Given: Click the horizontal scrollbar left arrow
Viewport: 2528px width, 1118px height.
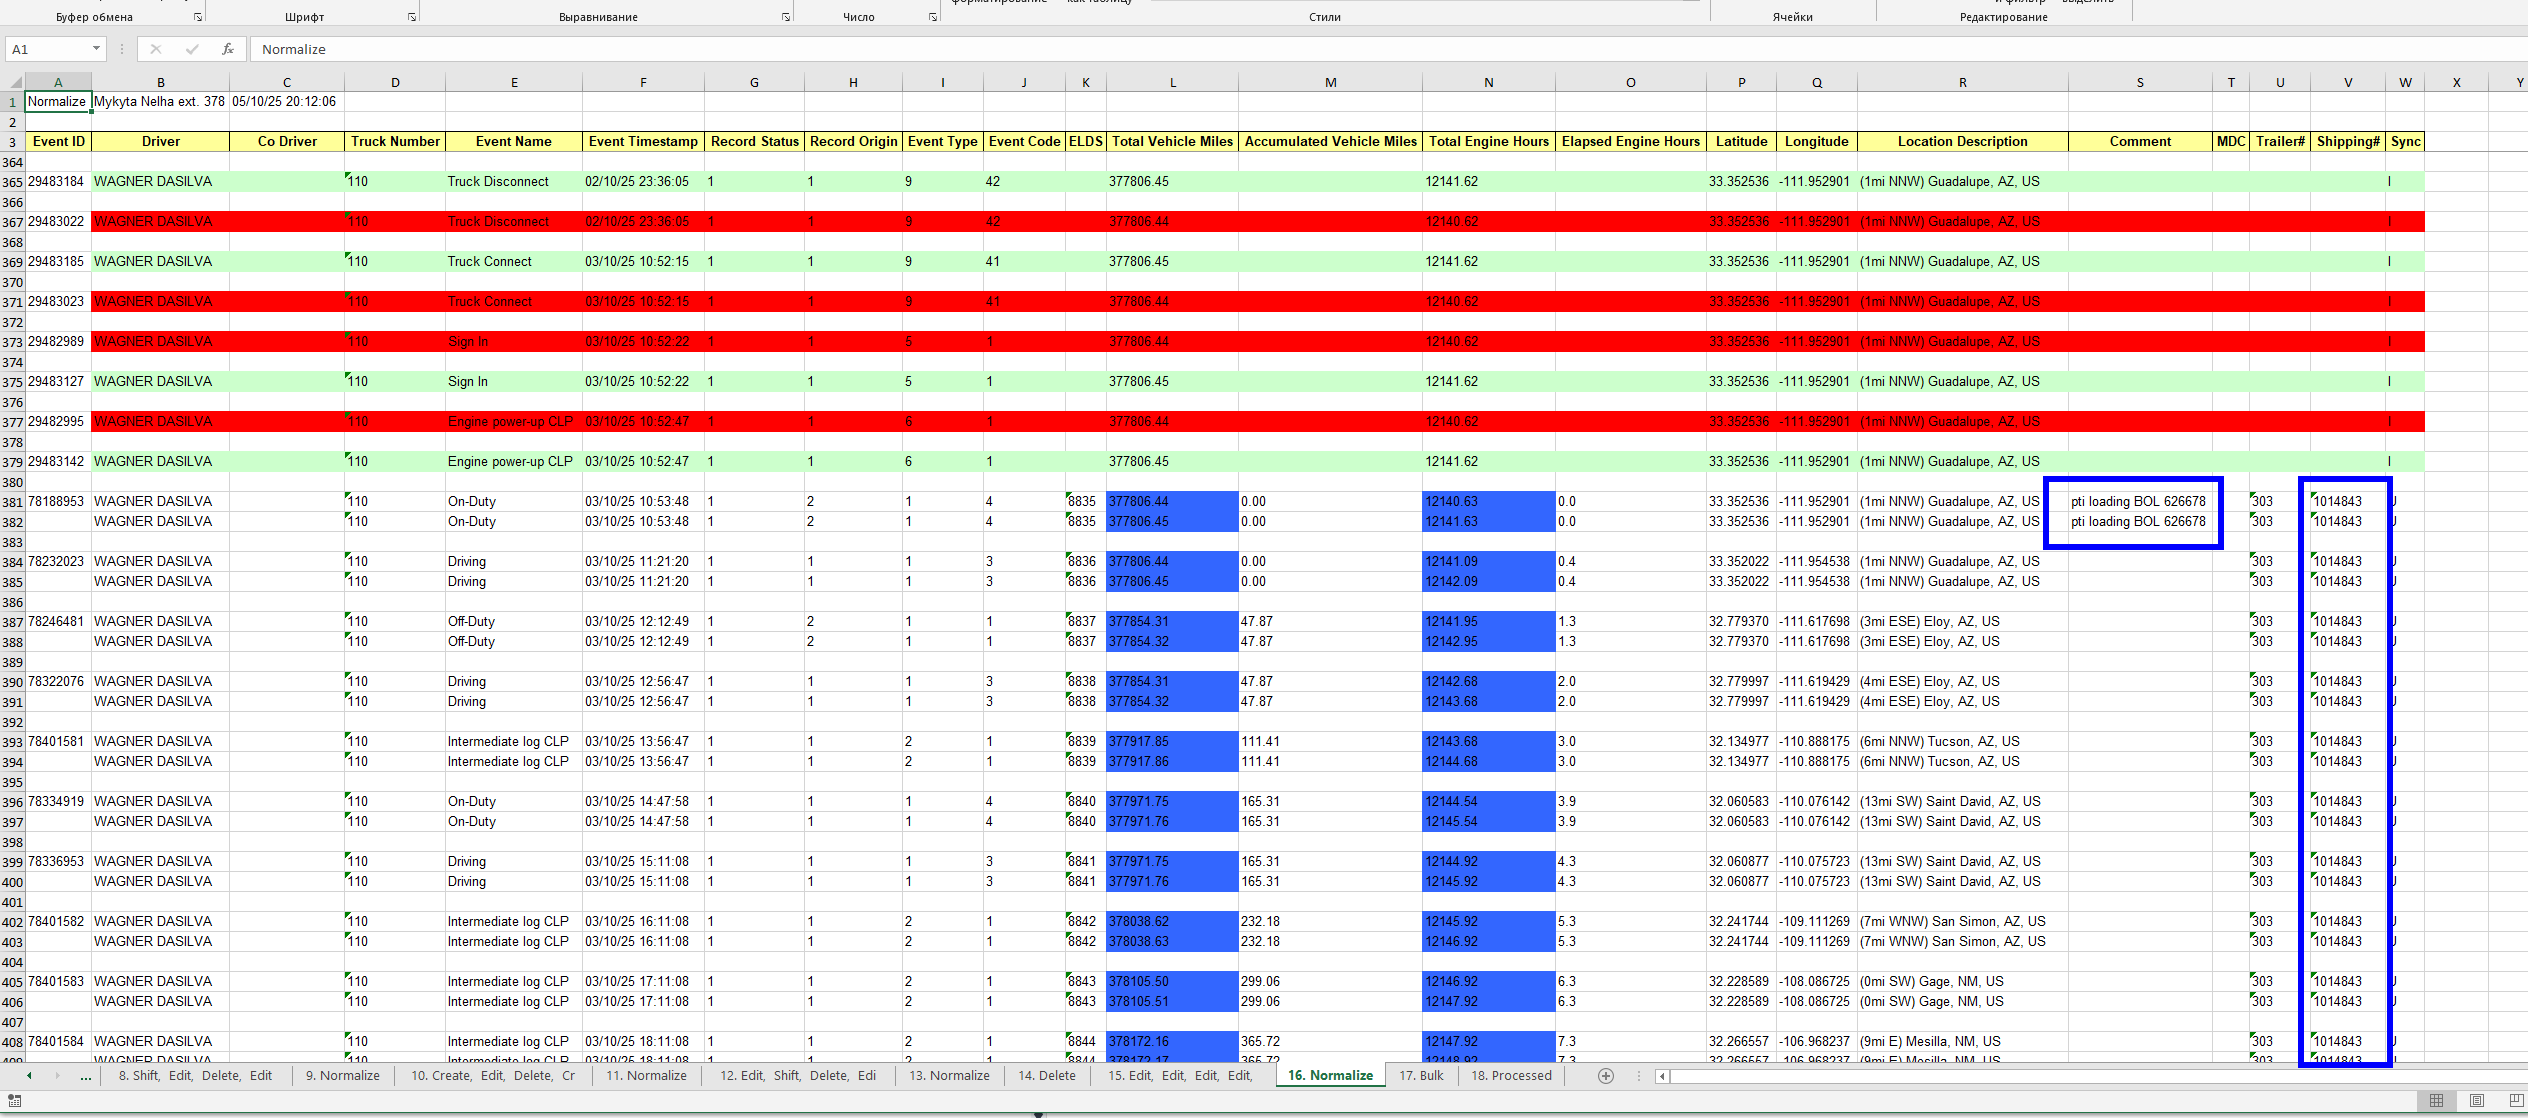Looking at the screenshot, I should (1662, 1076).
